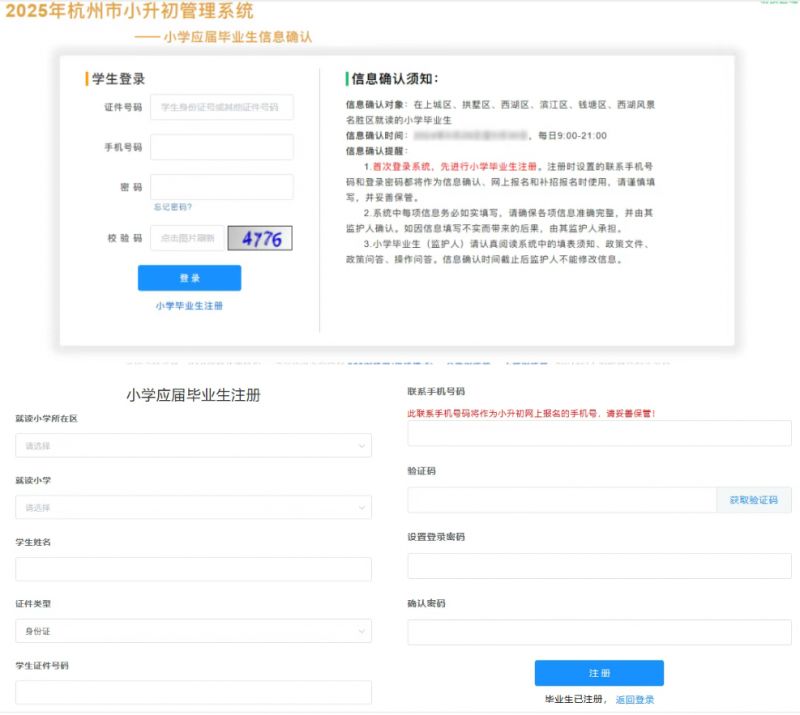The image size is (800, 715).
Task: Focus the 学生证件号码 input field
Action: coord(193,692)
